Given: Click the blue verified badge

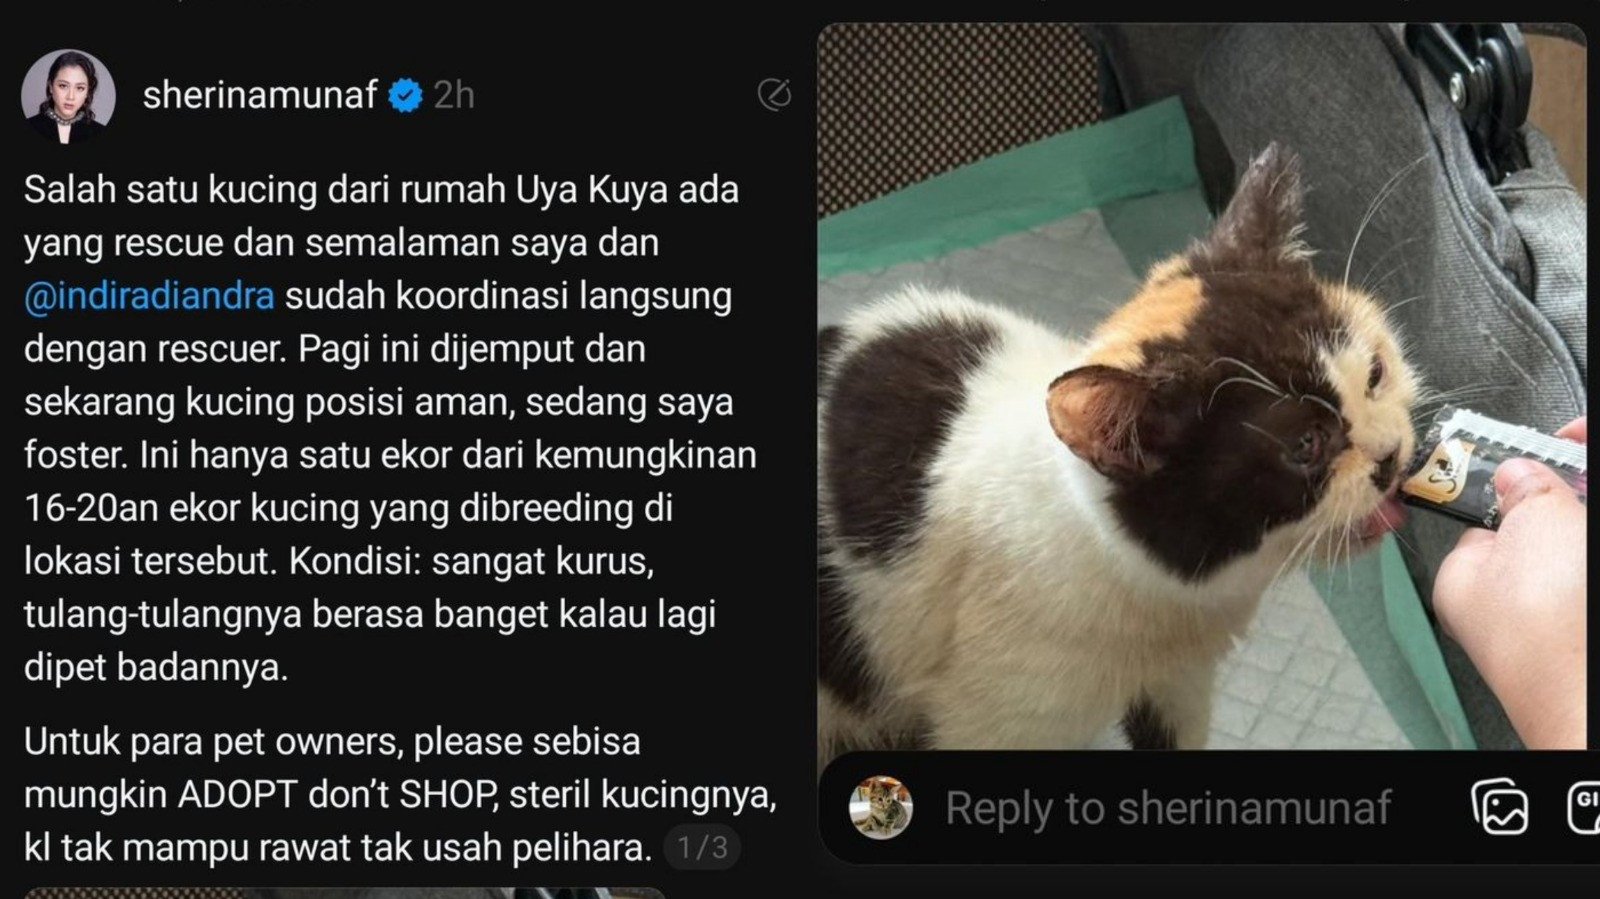Looking at the screenshot, I should (x=405, y=96).
